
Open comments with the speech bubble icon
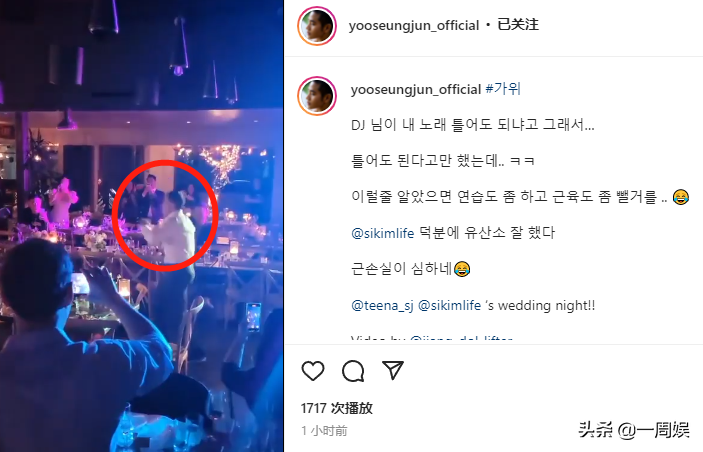[x=353, y=371]
